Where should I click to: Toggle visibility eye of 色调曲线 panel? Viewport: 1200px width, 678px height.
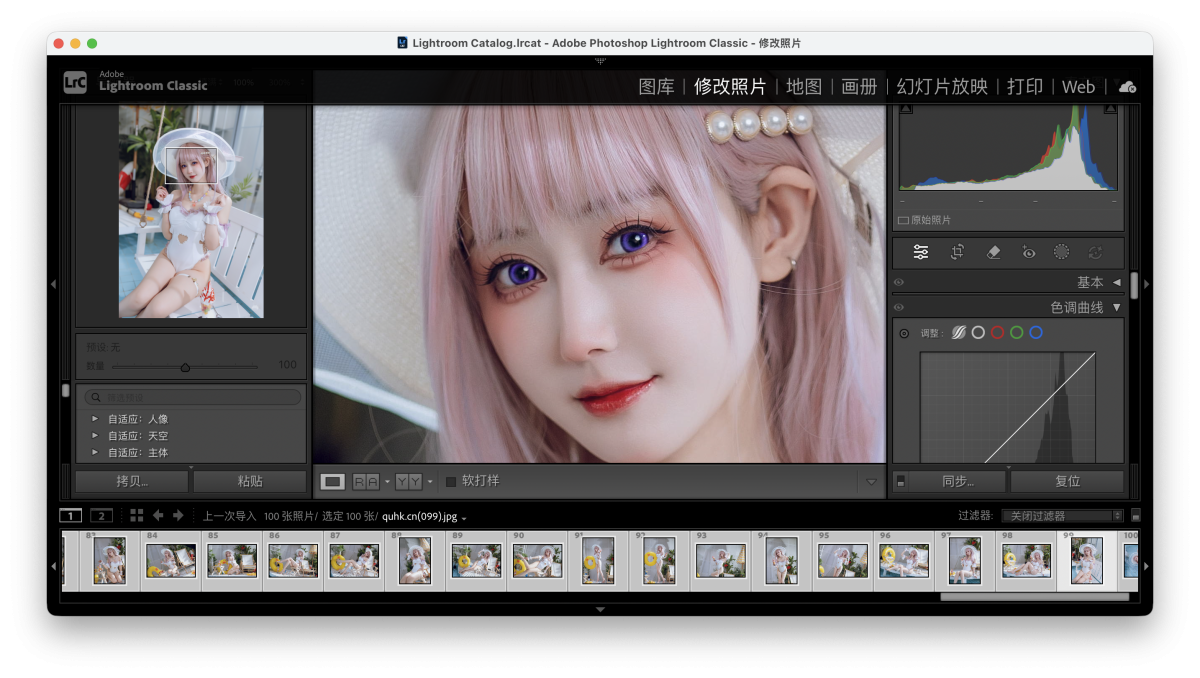pos(899,307)
